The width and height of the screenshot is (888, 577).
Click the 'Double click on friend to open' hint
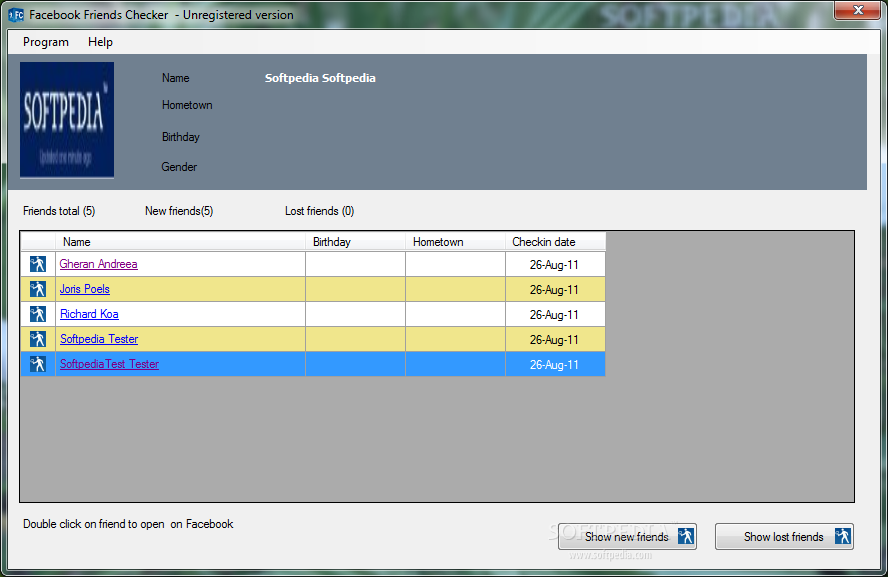tap(128, 524)
